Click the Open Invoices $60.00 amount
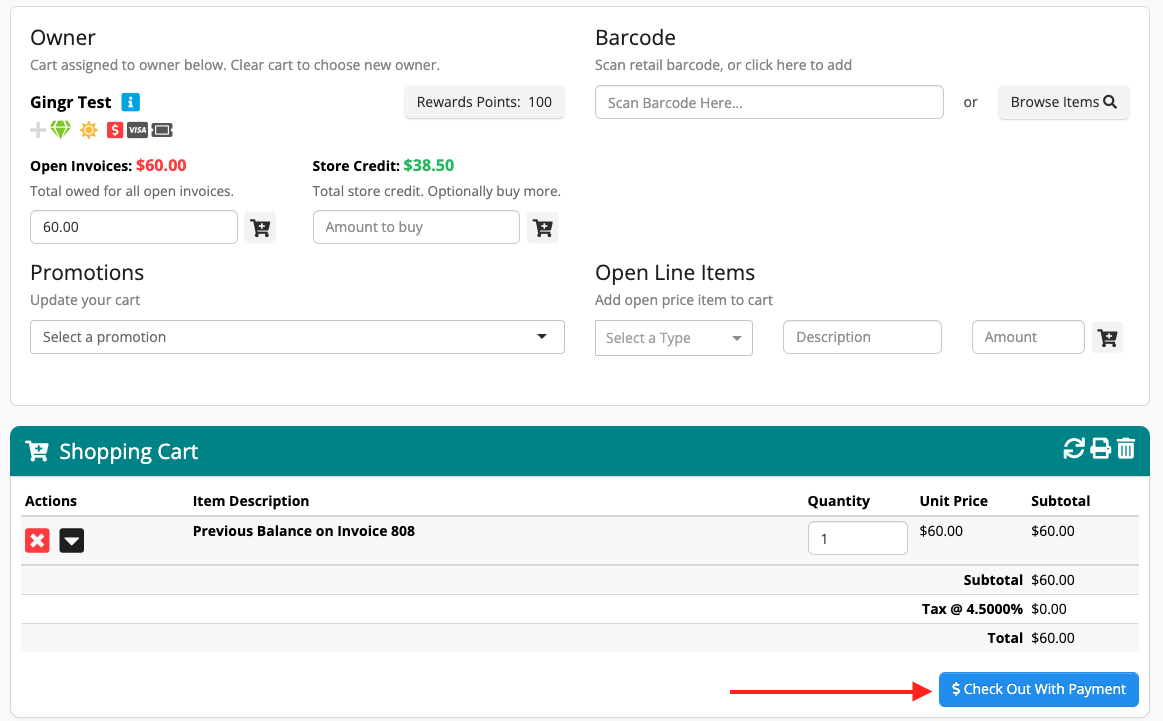Viewport: 1163px width, 721px height. [161, 165]
